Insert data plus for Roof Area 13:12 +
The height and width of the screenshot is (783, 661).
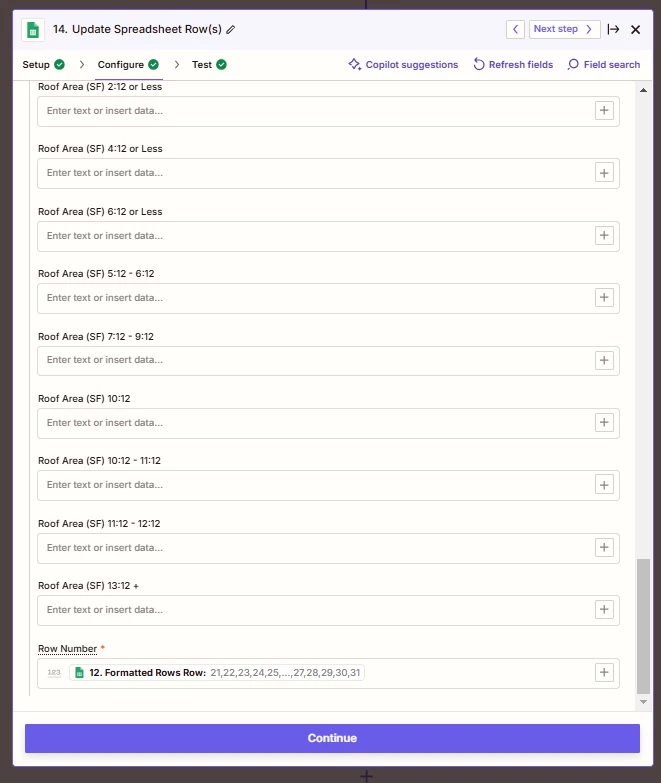point(604,610)
